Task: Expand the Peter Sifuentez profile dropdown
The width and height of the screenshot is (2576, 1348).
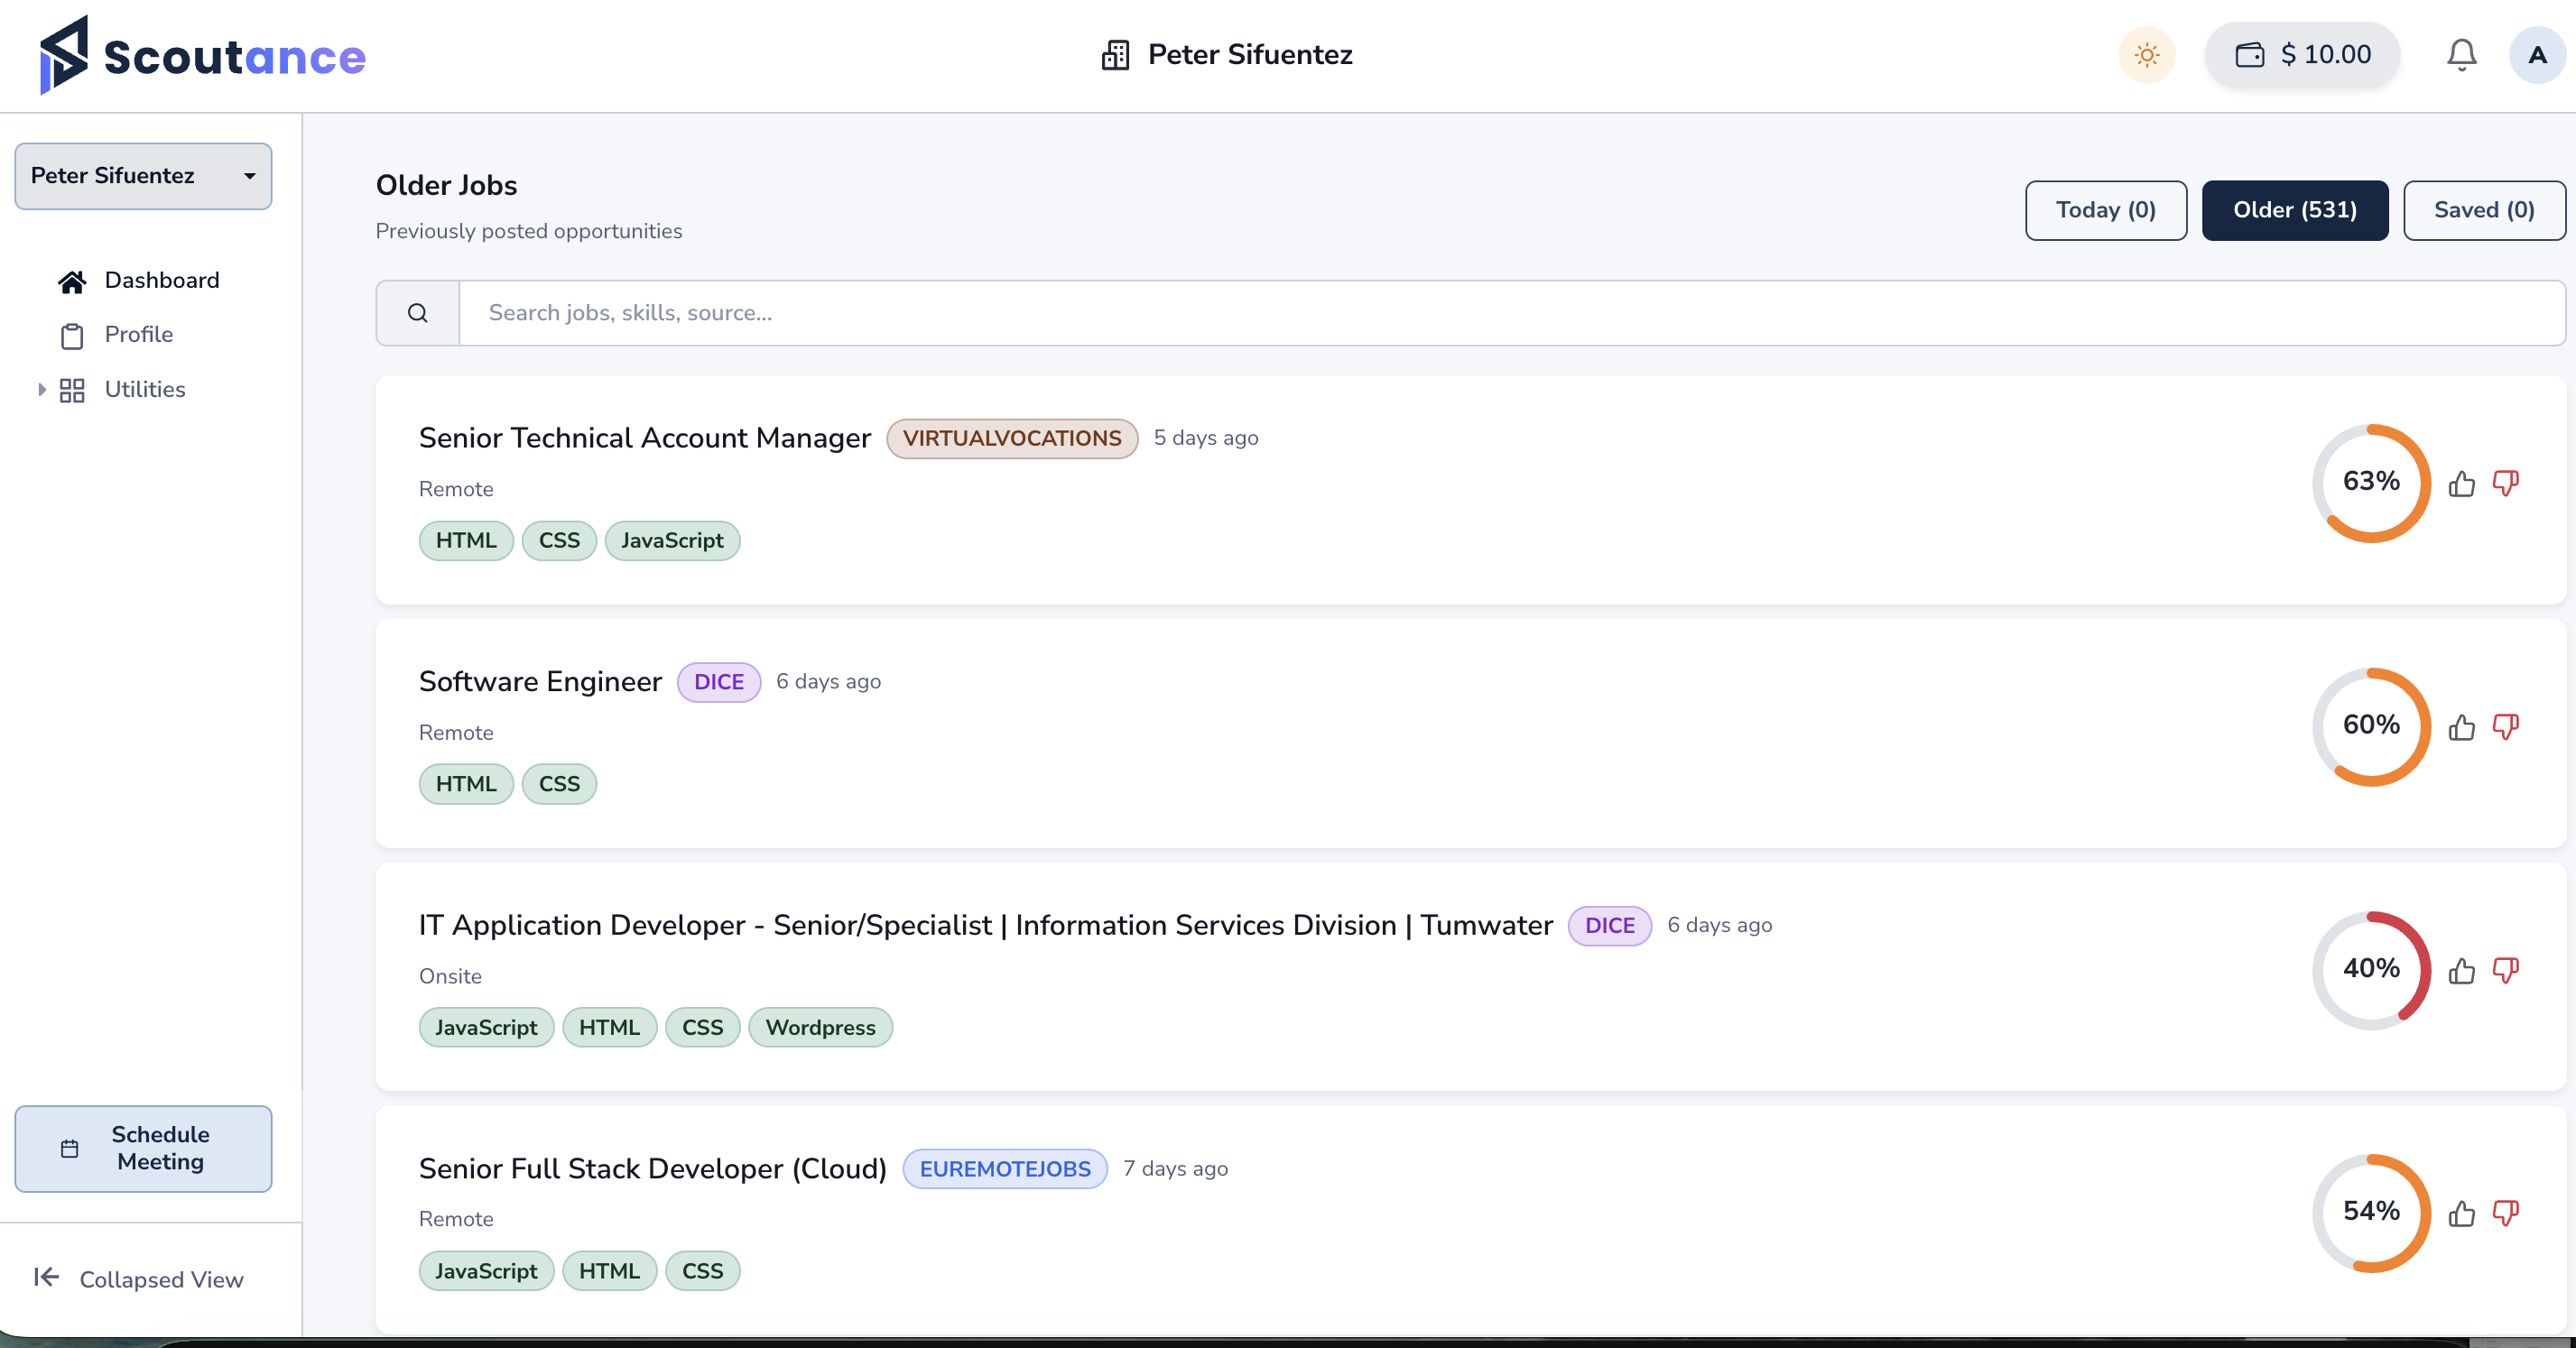Action: [143, 176]
